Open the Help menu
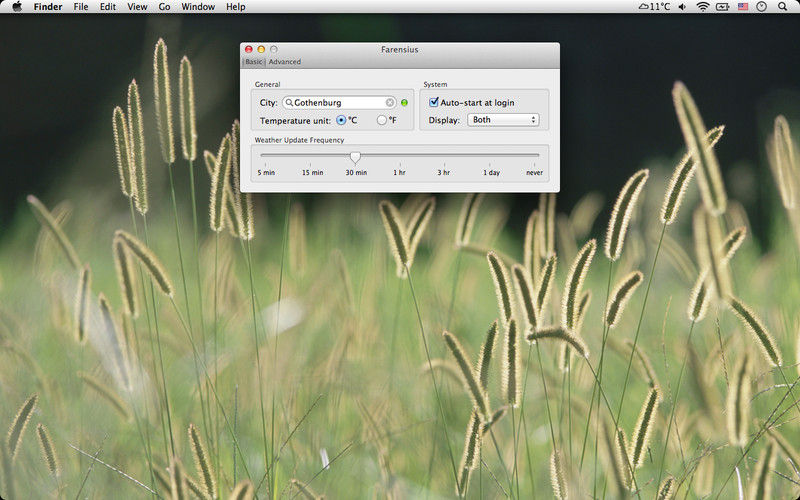Viewport: 800px width, 500px height. (236, 7)
